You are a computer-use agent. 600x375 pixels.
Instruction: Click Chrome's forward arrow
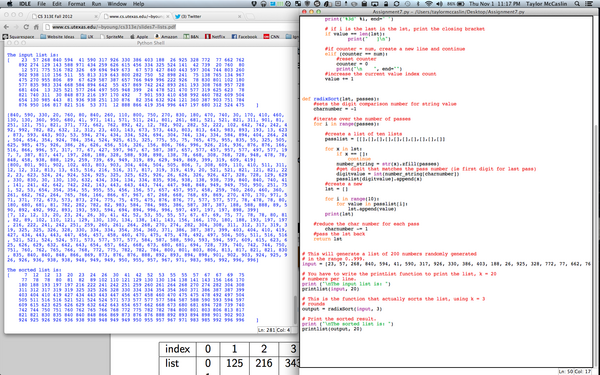point(16,27)
